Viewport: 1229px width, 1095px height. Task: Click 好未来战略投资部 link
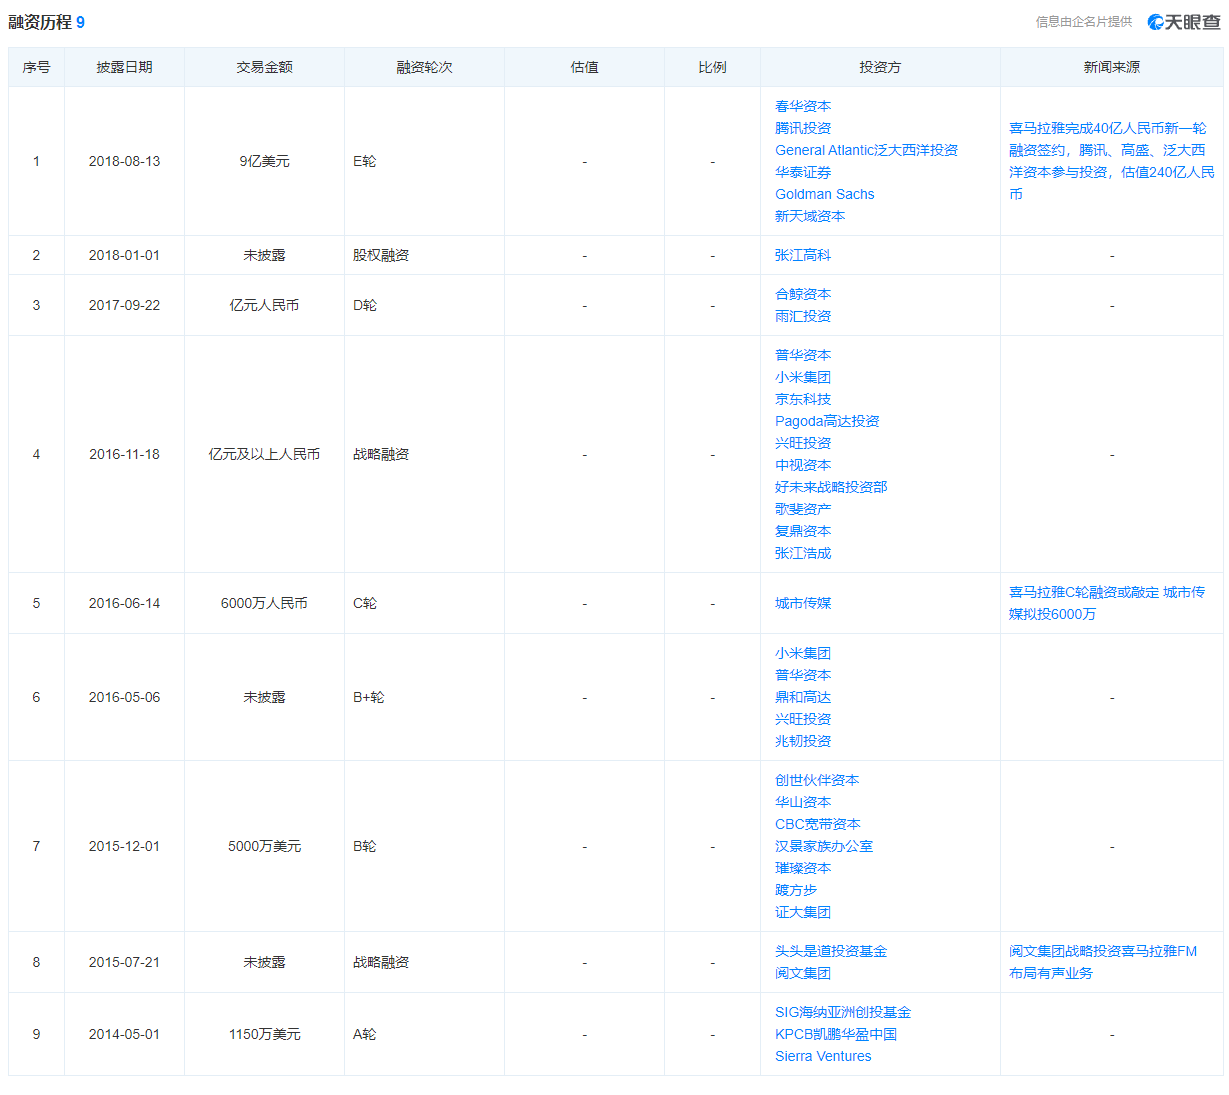click(830, 487)
